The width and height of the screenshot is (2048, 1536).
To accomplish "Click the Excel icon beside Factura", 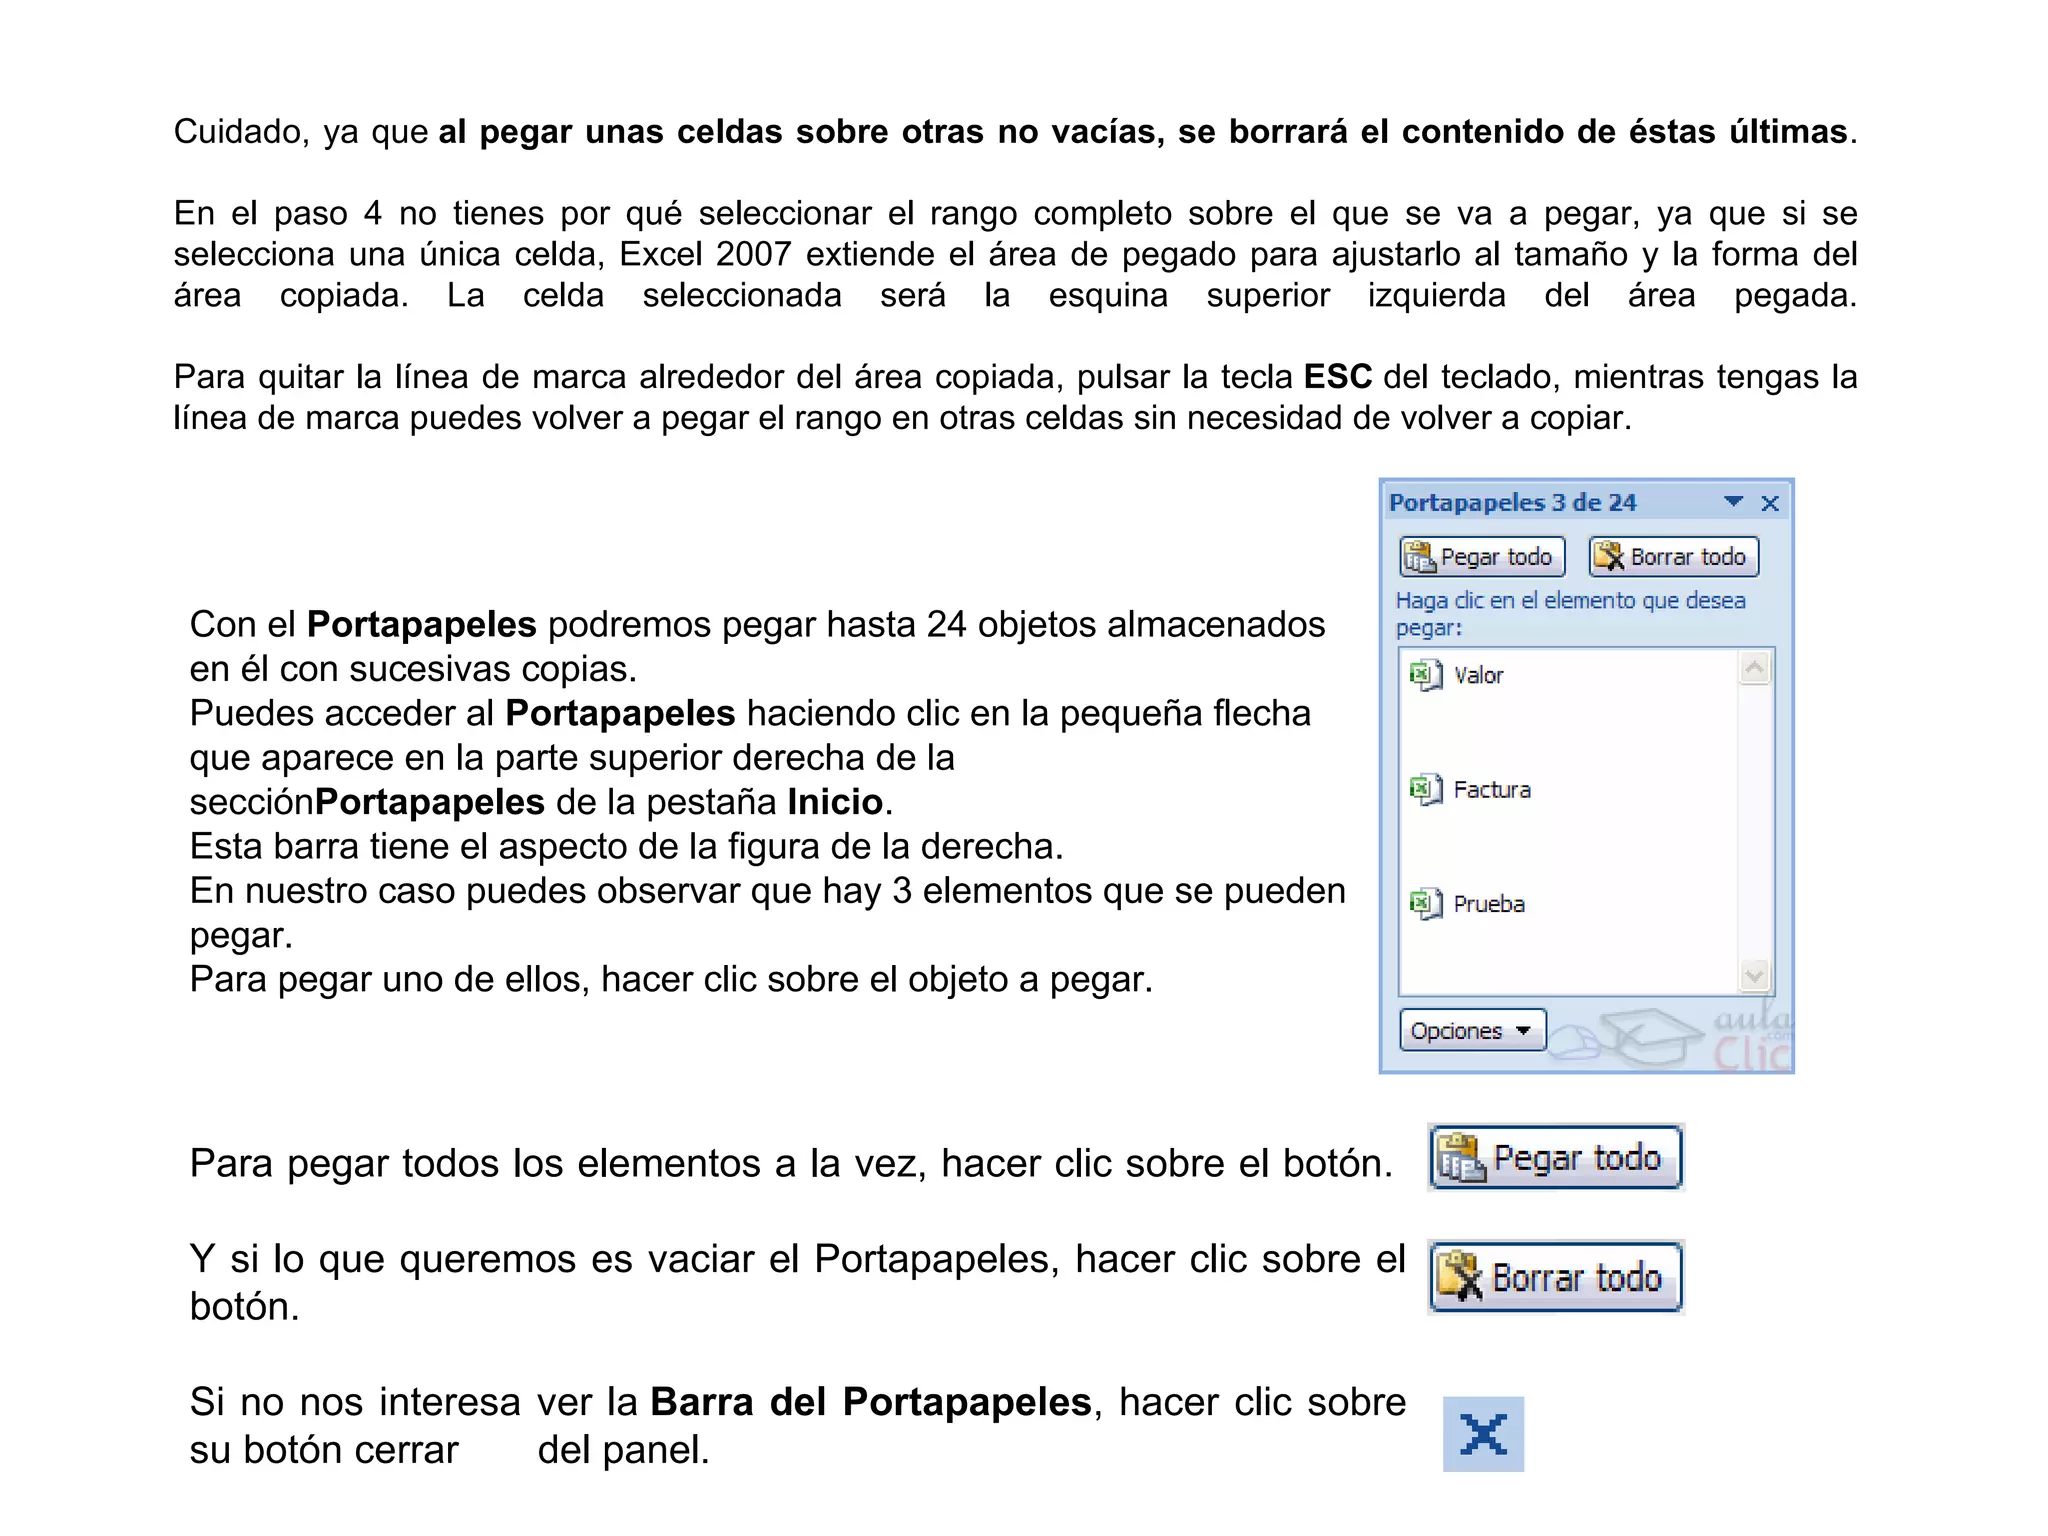I will click(1425, 789).
